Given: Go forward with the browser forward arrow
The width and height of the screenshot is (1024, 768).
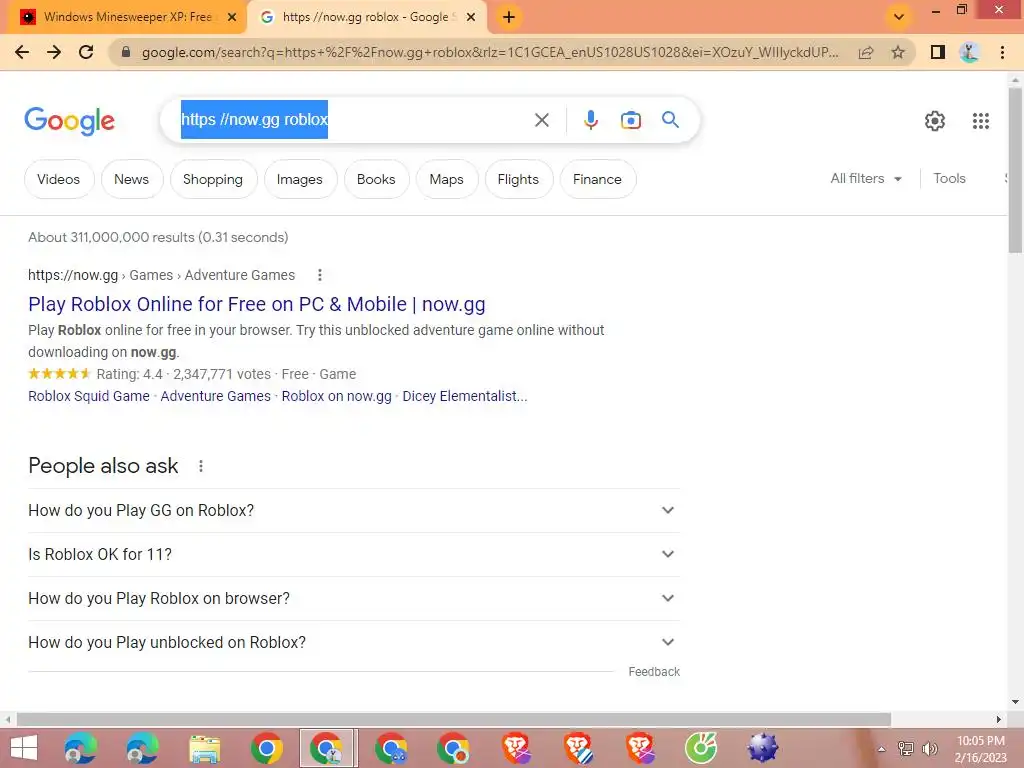Looking at the screenshot, I should pyautogui.click(x=54, y=52).
